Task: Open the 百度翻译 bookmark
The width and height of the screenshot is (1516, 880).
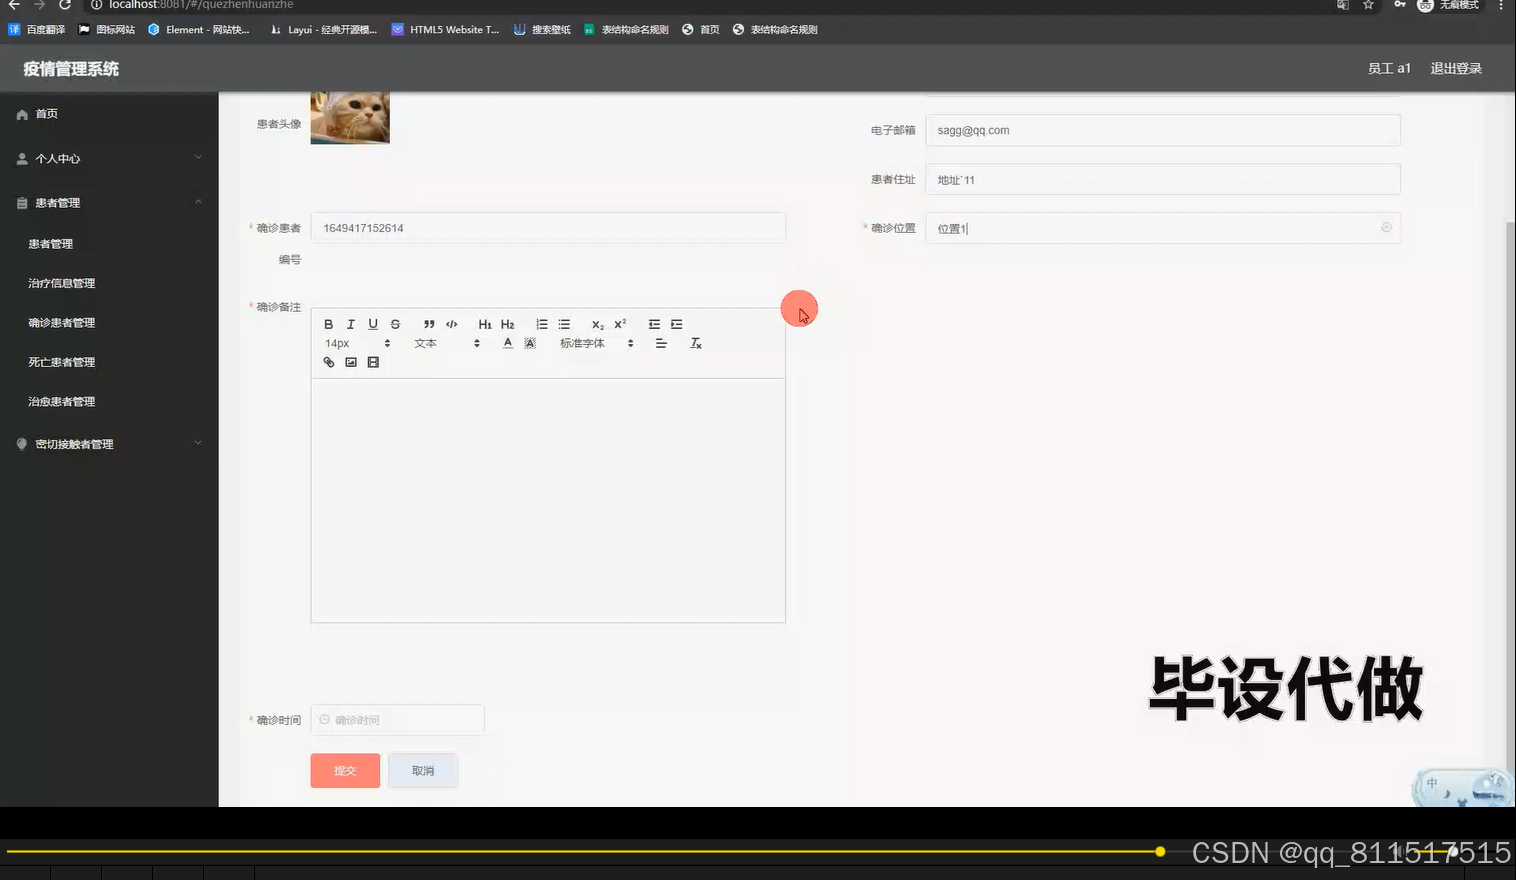Action: 37,29
